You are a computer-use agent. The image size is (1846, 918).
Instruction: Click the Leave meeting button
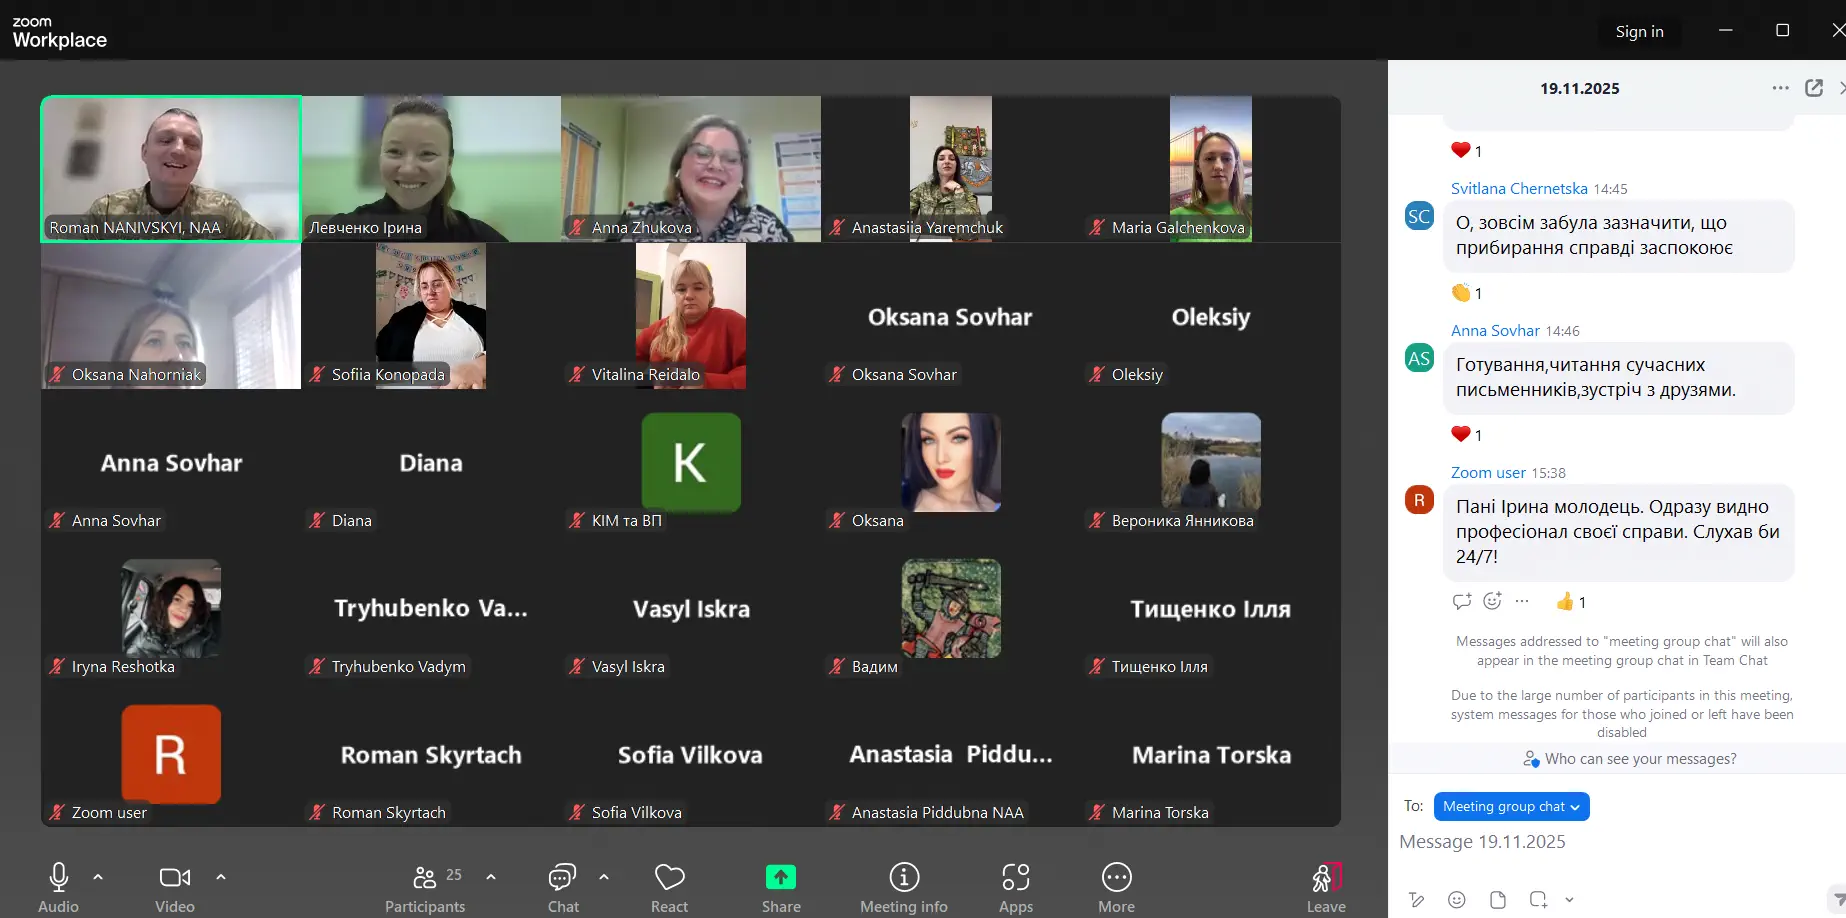tap(1326, 886)
